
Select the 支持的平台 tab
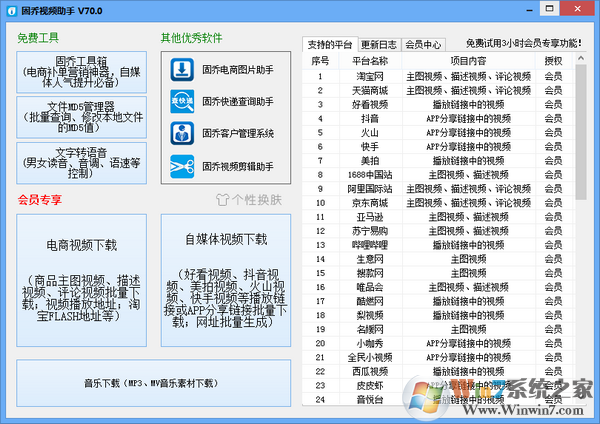(x=330, y=44)
